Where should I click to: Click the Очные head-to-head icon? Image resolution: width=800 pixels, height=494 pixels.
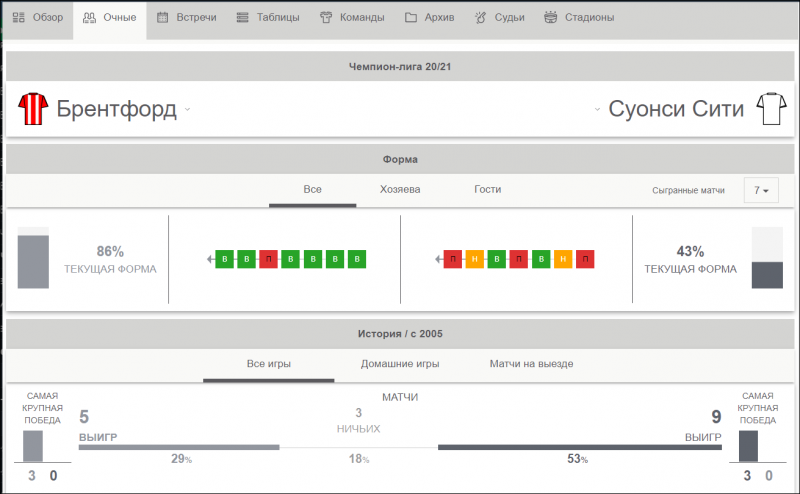(89, 18)
